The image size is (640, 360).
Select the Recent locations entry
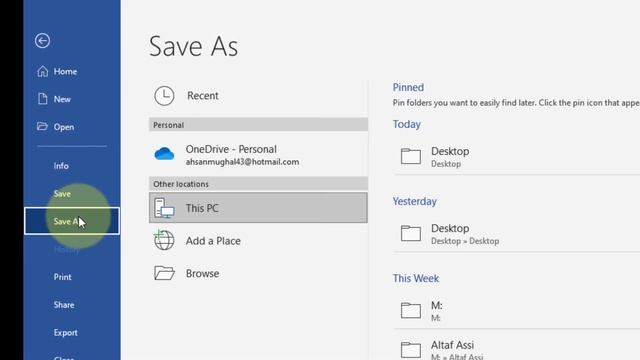258,96
